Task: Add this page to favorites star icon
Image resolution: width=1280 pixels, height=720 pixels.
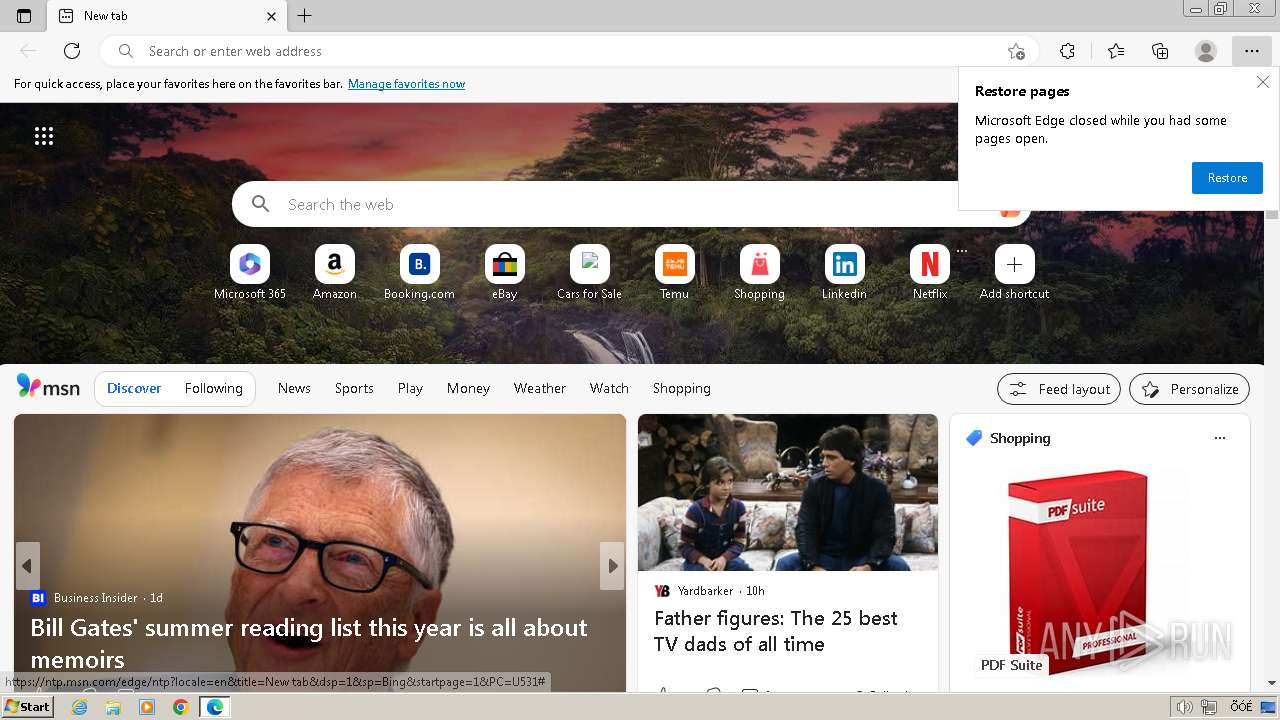Action: point(1016,51)
